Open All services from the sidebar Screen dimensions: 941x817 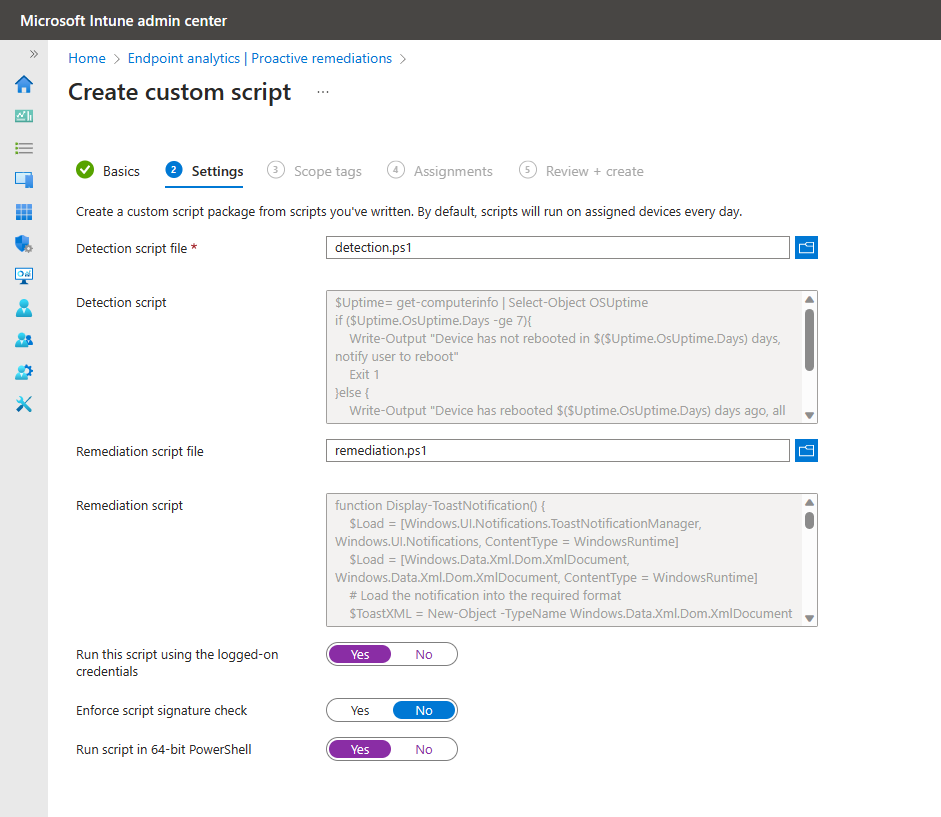click(x=23, y=148)
